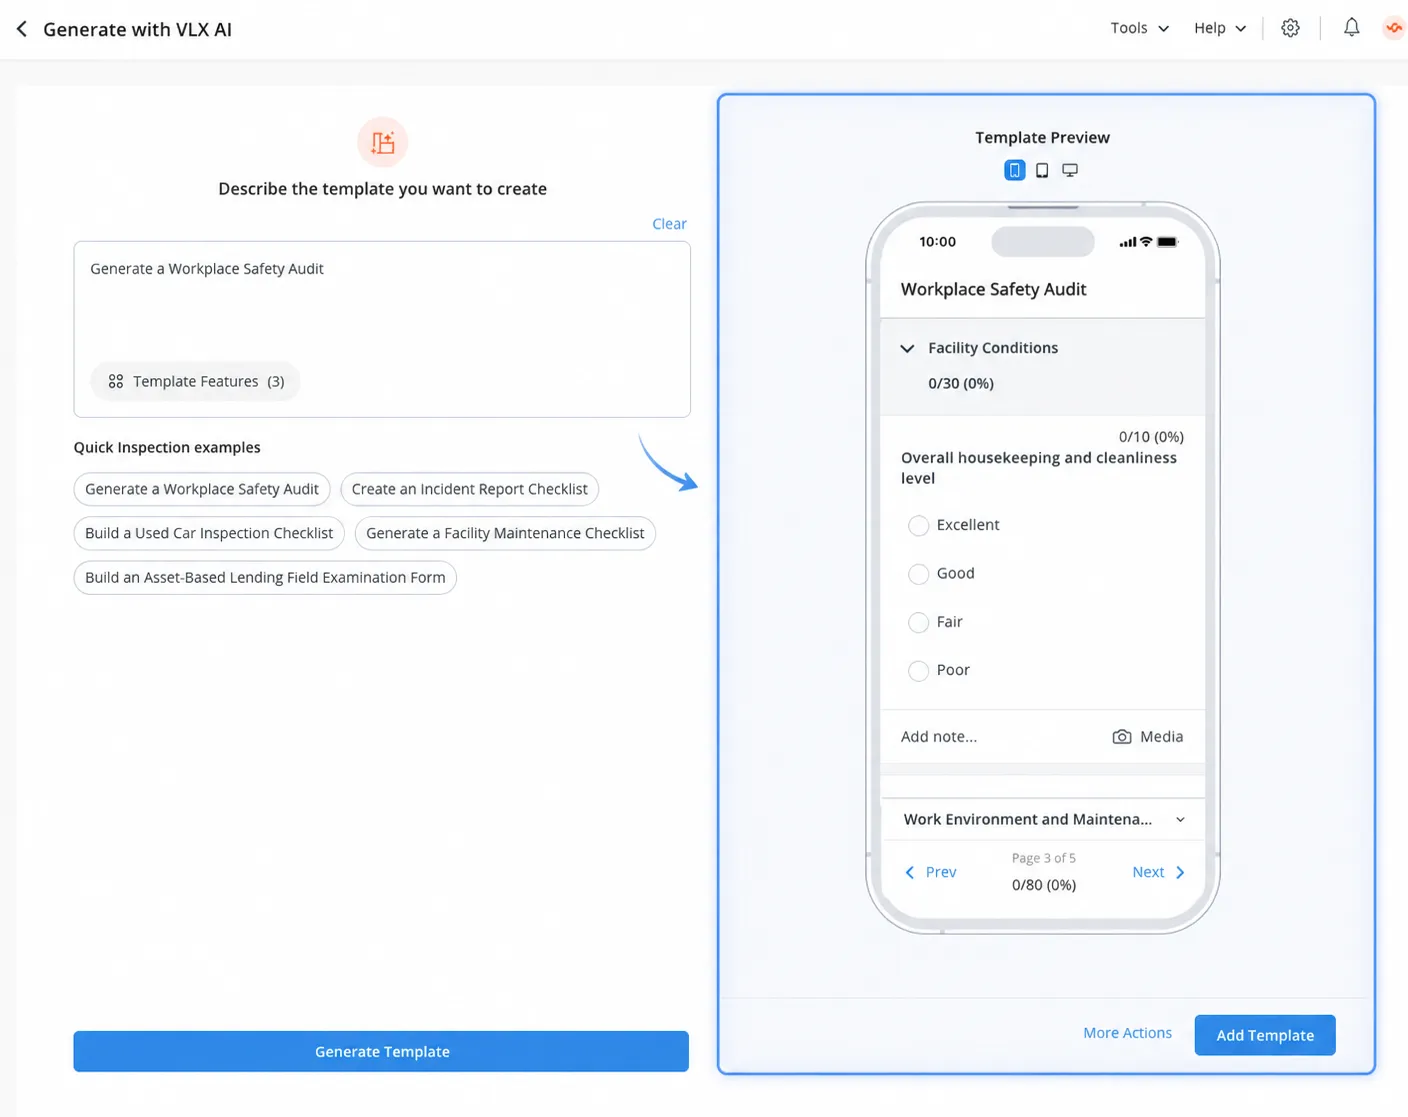Click the 'Workplace Safety Audit' preview title
The width and height of the screenshot is (1408, 1117).
993,289
